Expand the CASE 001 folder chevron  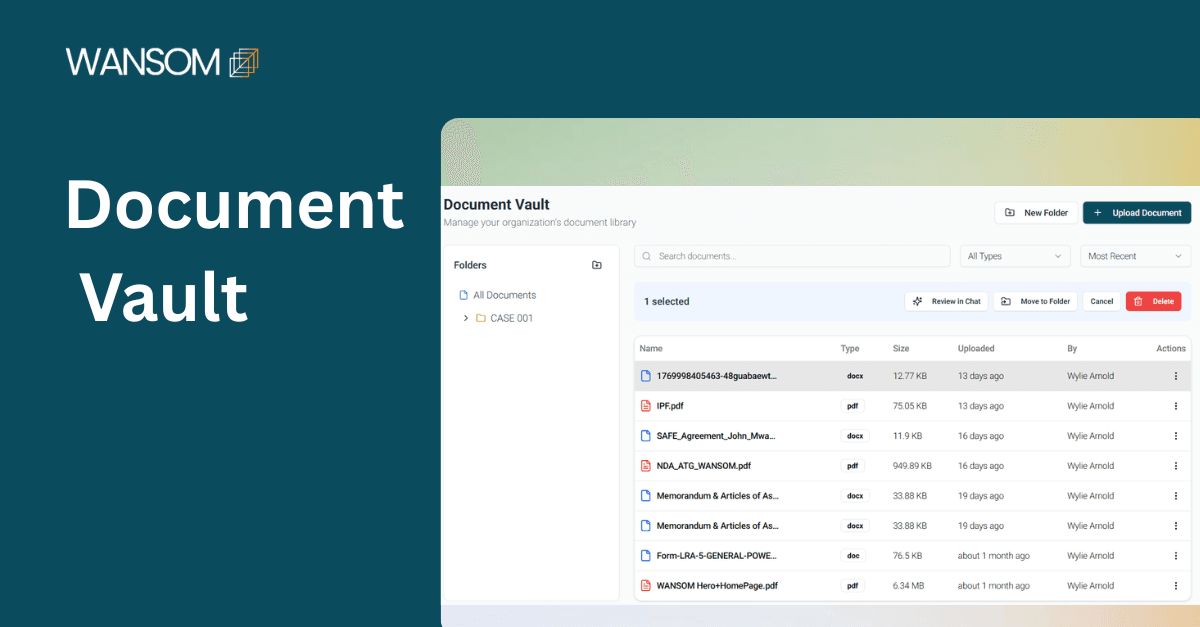point(465,318)
